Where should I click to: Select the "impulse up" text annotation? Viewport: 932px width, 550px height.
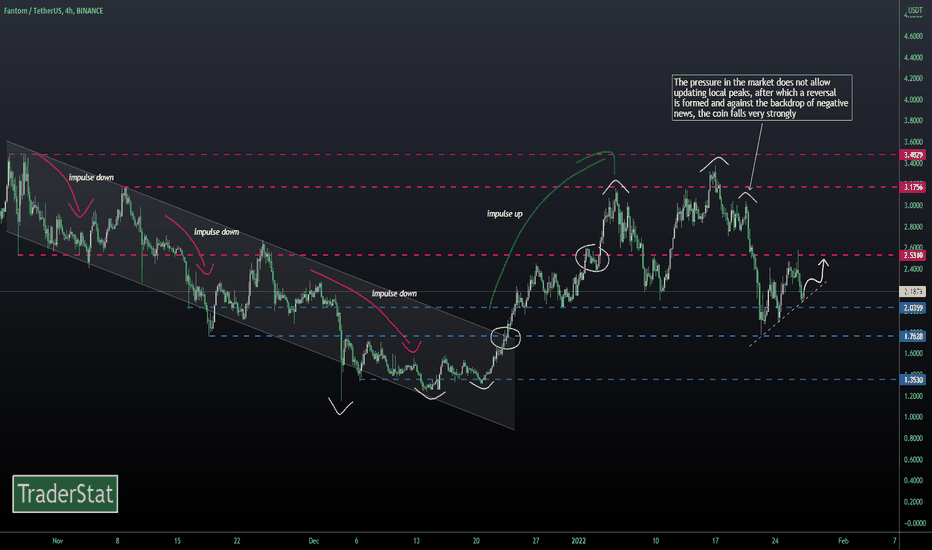(x=505, y=213)
